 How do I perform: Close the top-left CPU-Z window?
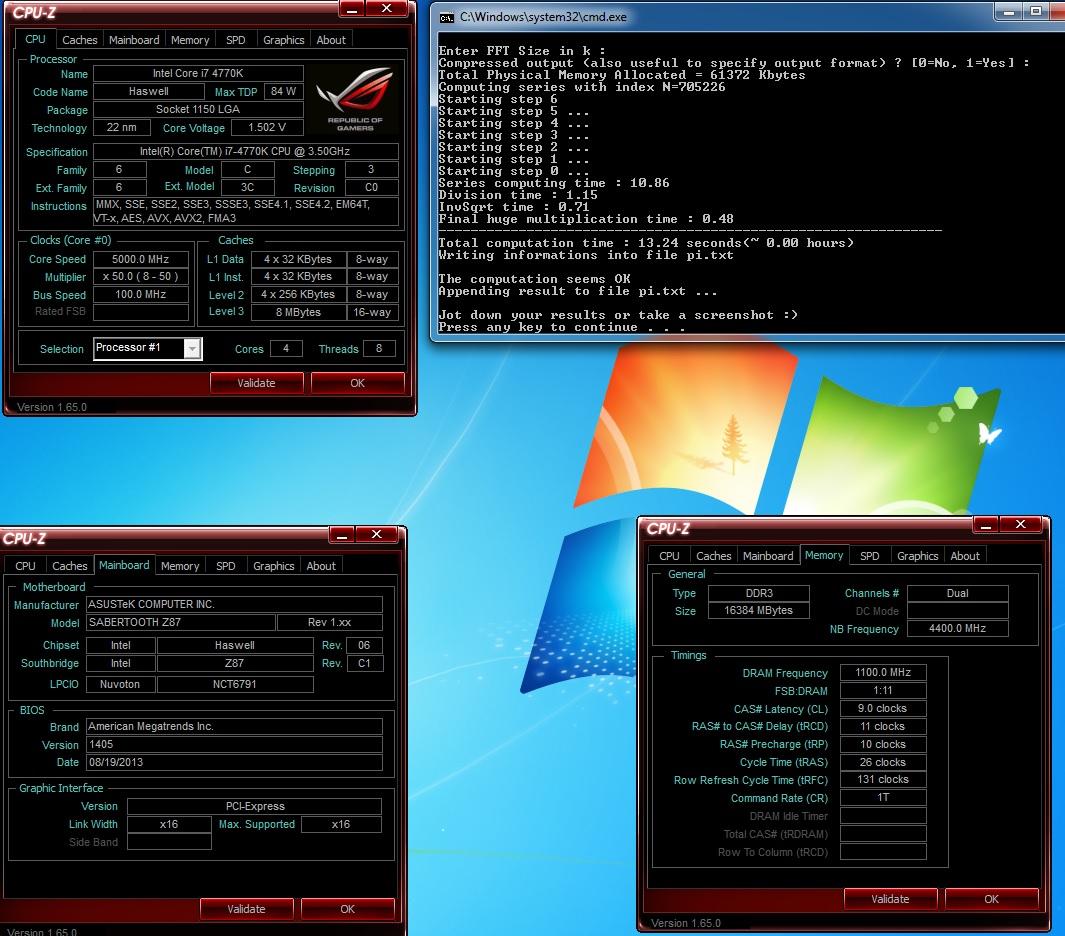386,9
